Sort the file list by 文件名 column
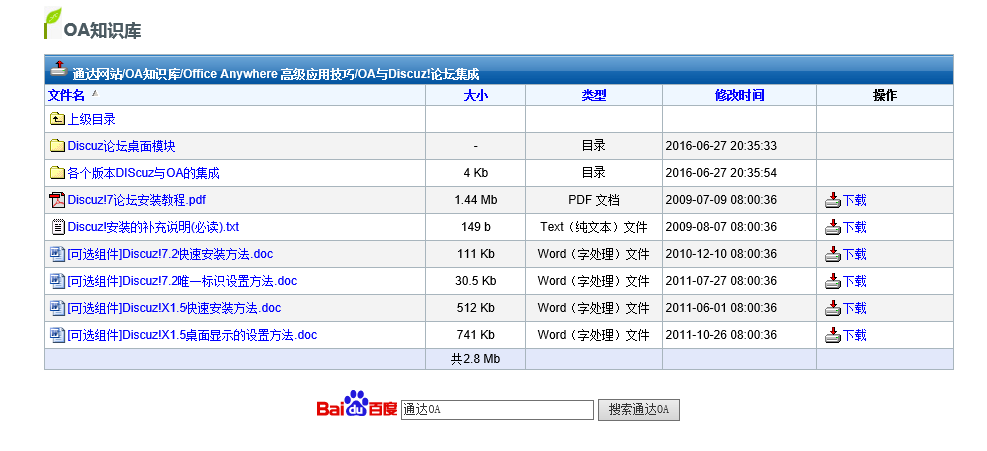987x451 pixels. coord(66,95)
